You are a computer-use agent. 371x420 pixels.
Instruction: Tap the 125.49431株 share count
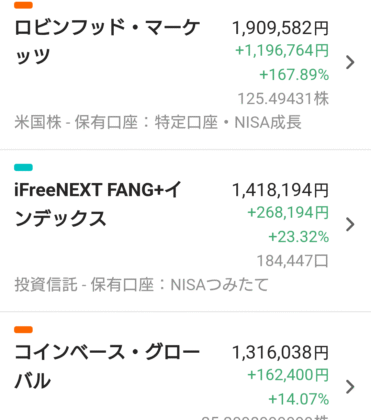pos(283,99)
